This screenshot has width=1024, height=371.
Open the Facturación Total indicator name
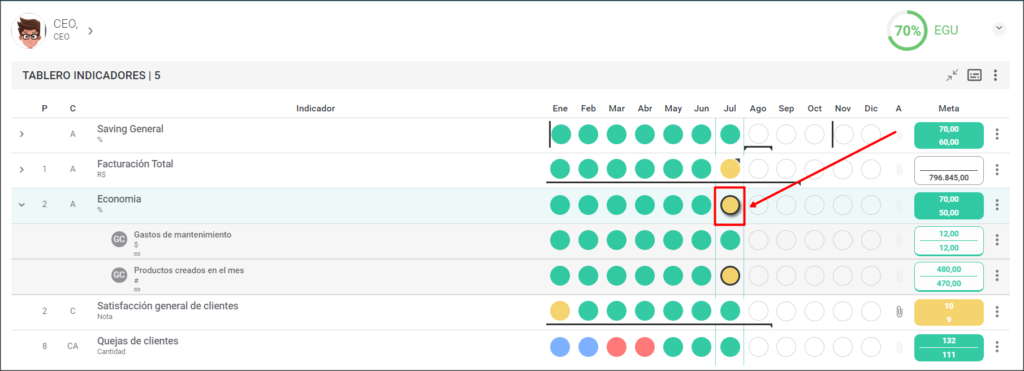[135, 164]
